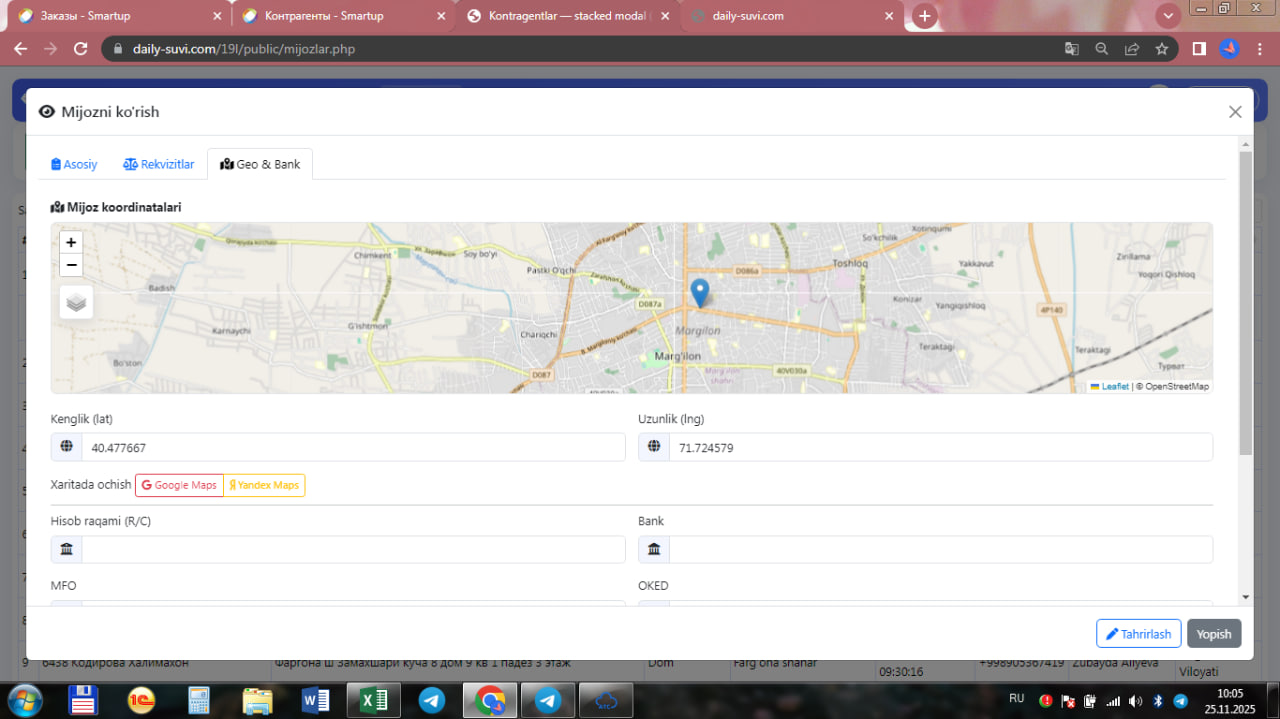Click the Kenglik (lat) input field
This screenshot has height=719, width=1280.
[352, 448]
